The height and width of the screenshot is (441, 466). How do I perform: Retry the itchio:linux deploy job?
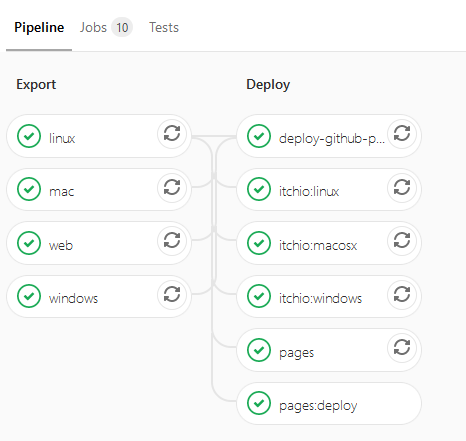(x=402, y=187)
